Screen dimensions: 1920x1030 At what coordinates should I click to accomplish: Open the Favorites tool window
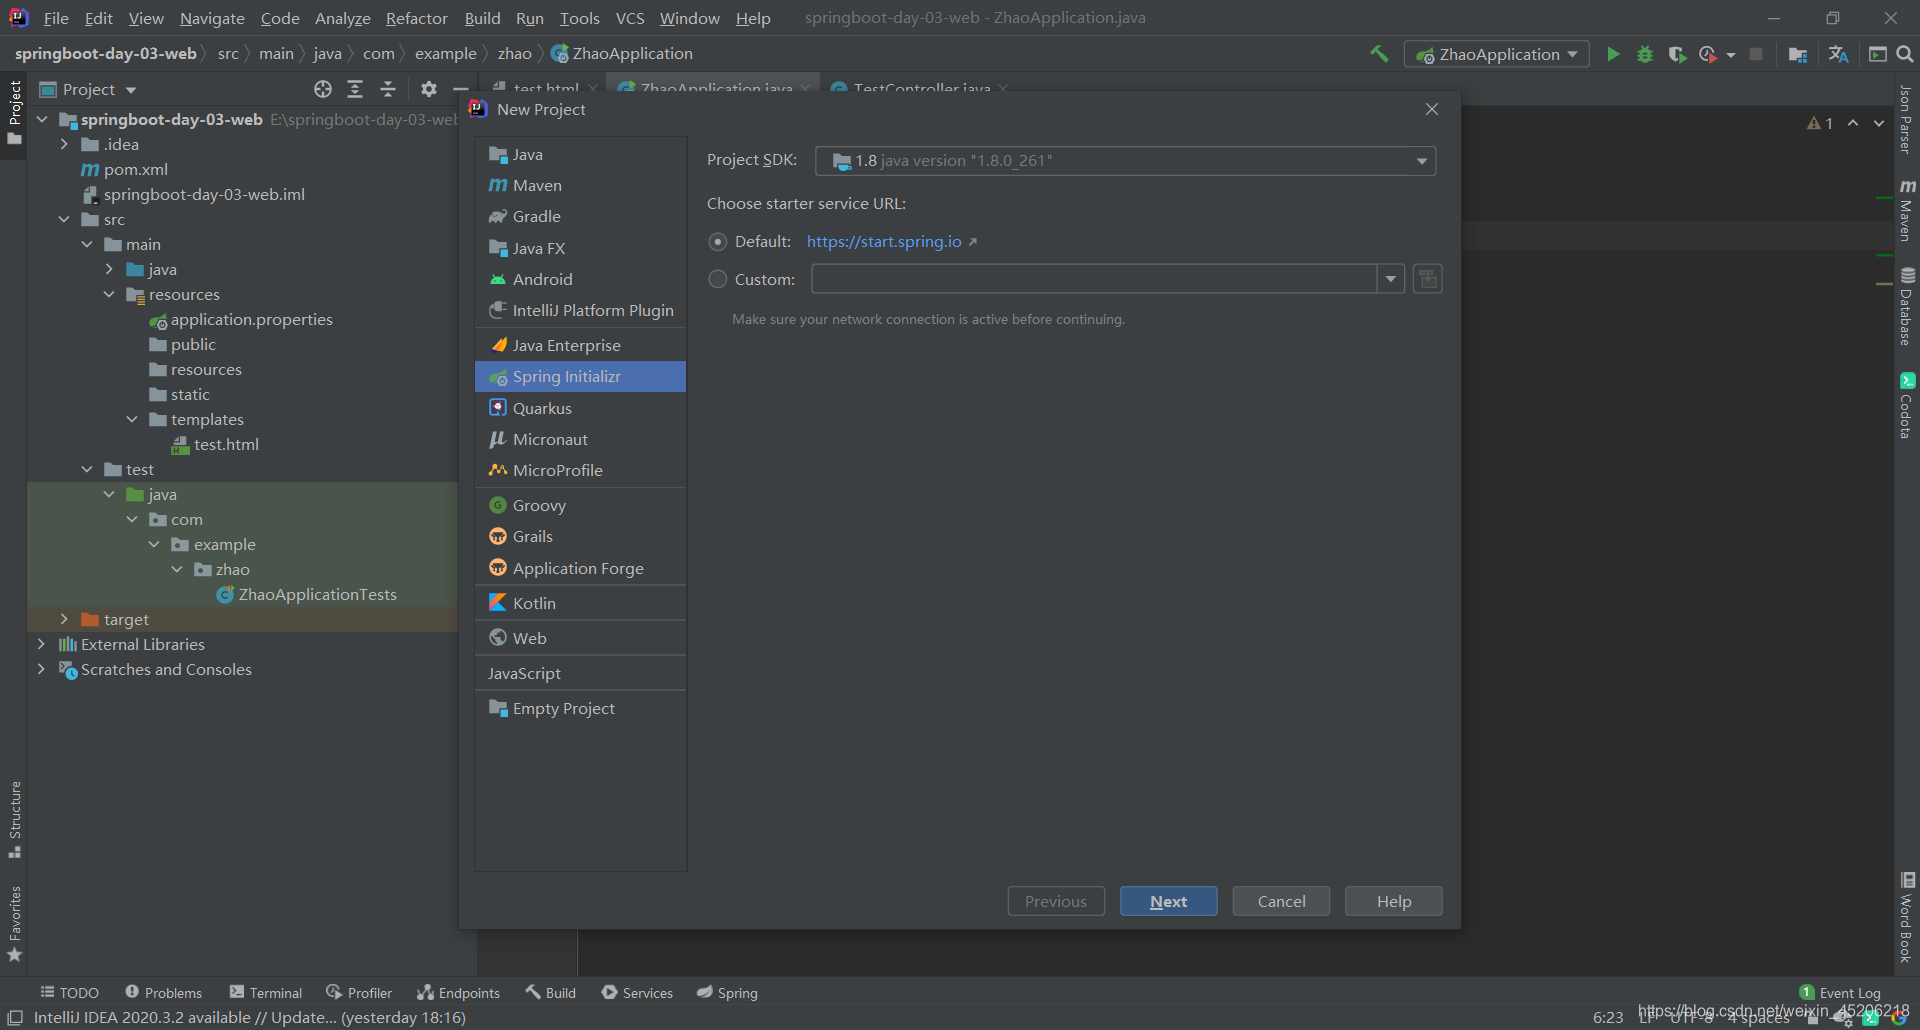point(15,924)
